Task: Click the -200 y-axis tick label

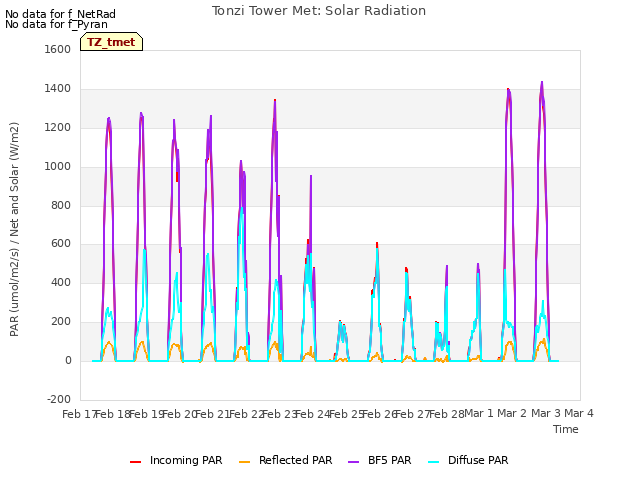Action: tap(59, 399)
